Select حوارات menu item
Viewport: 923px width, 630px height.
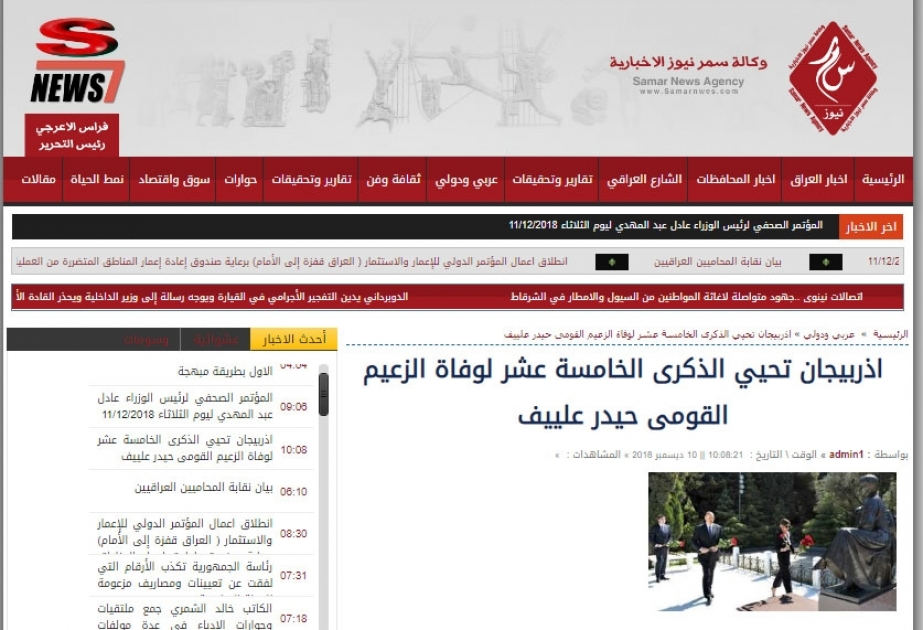click(241, 179)
